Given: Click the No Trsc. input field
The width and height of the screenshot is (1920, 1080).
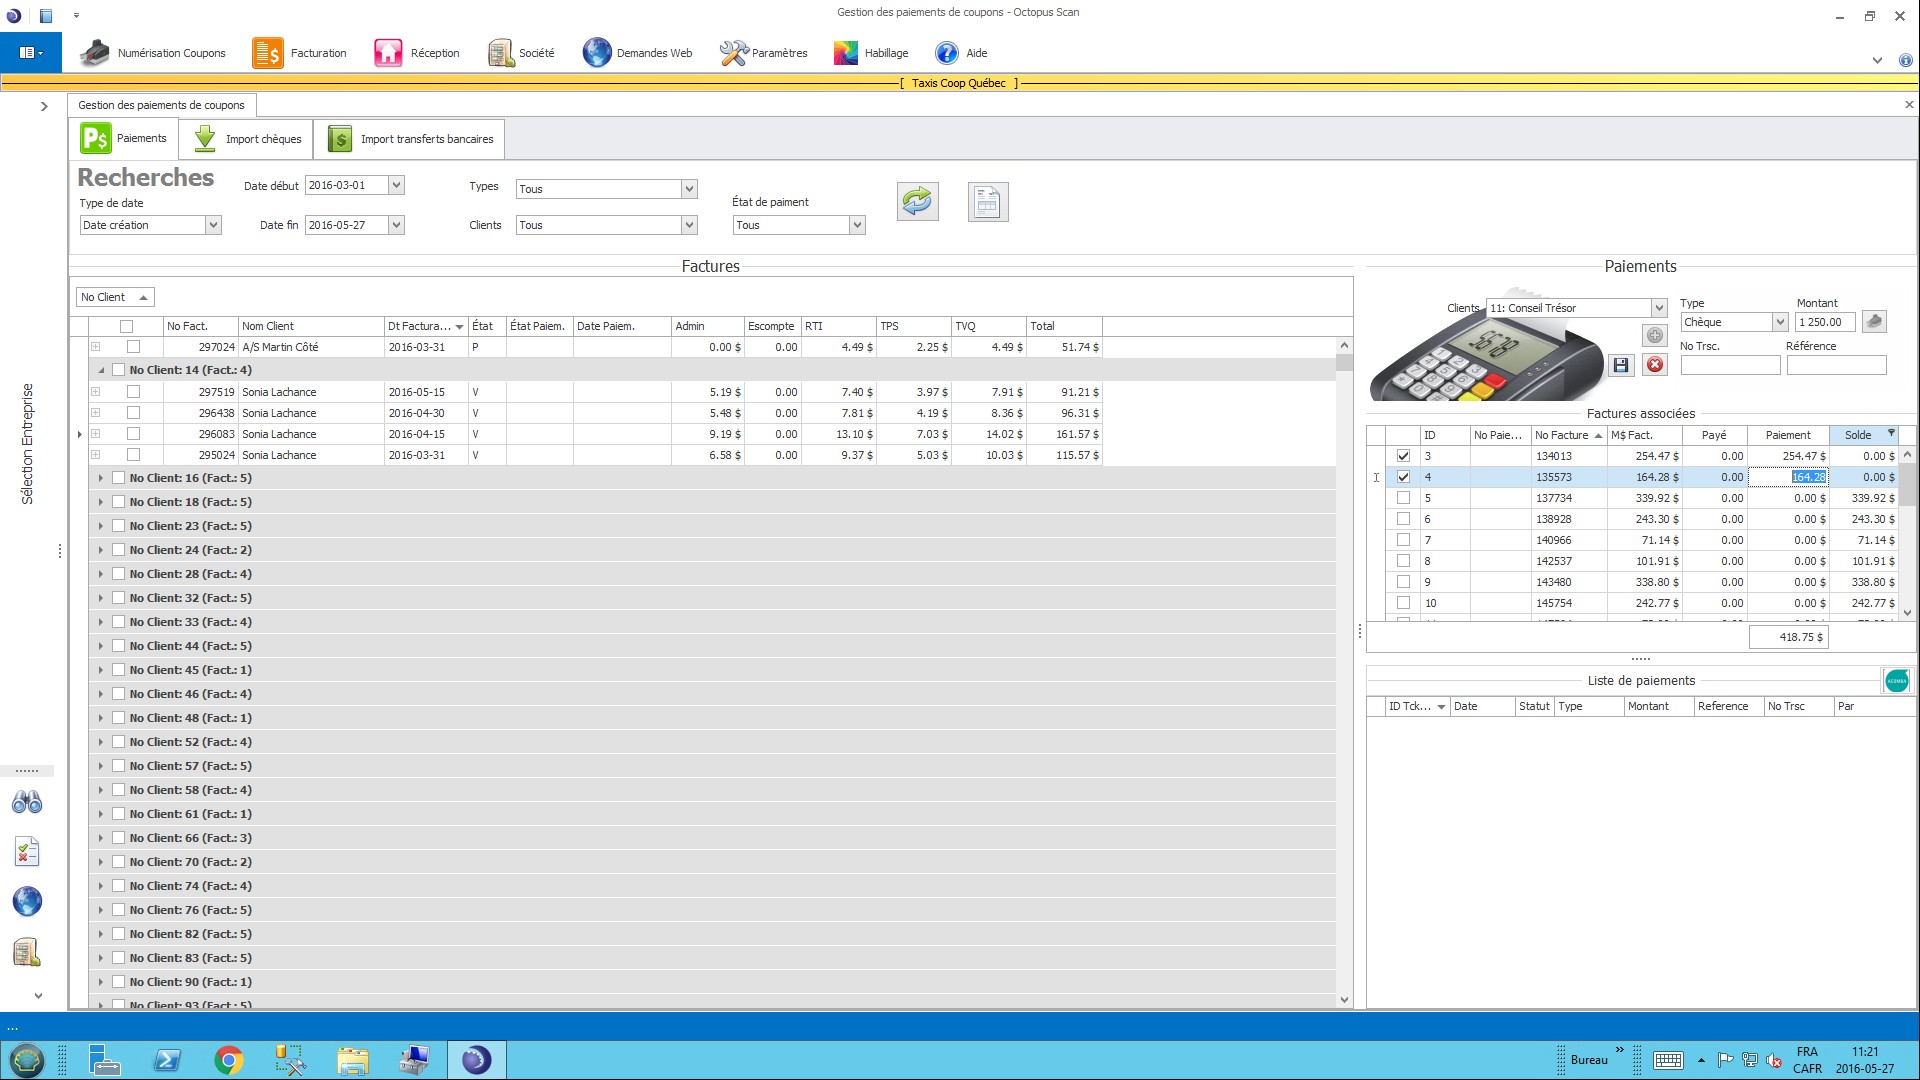Looking at the screenshot, I should 1730,366.
